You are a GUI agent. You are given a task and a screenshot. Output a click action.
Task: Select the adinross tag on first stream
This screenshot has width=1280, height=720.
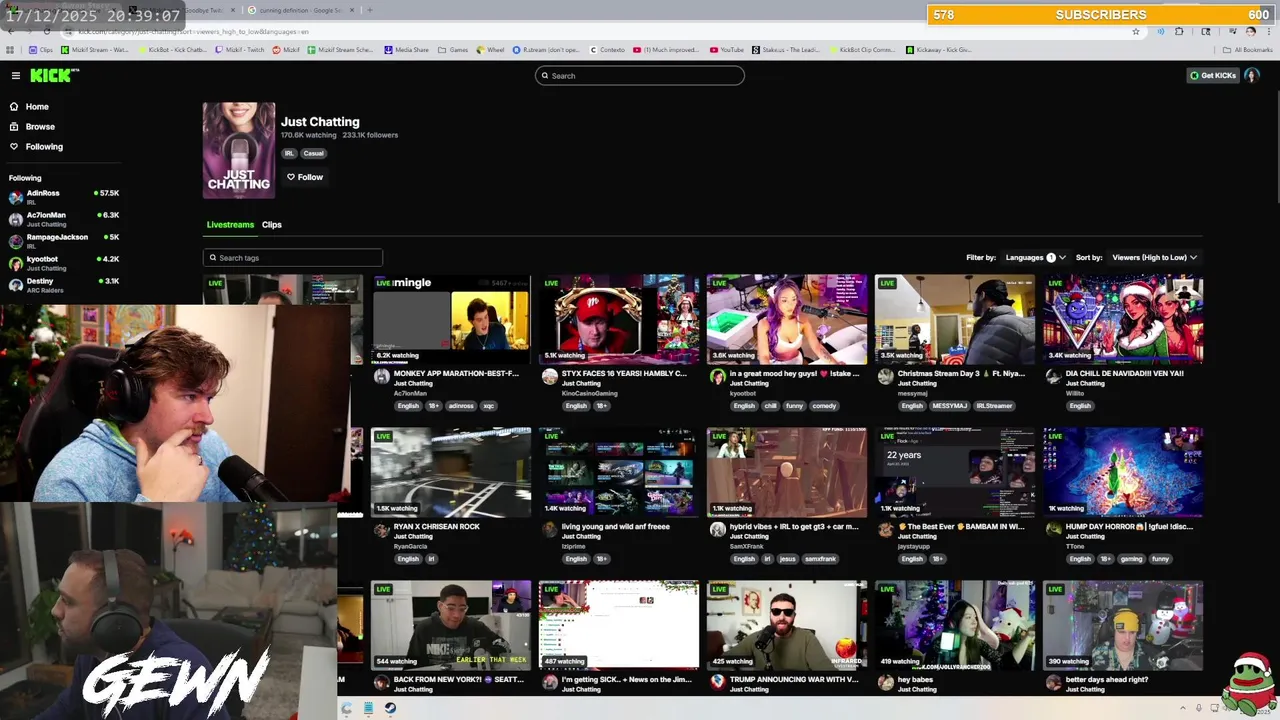coord(461,406)
